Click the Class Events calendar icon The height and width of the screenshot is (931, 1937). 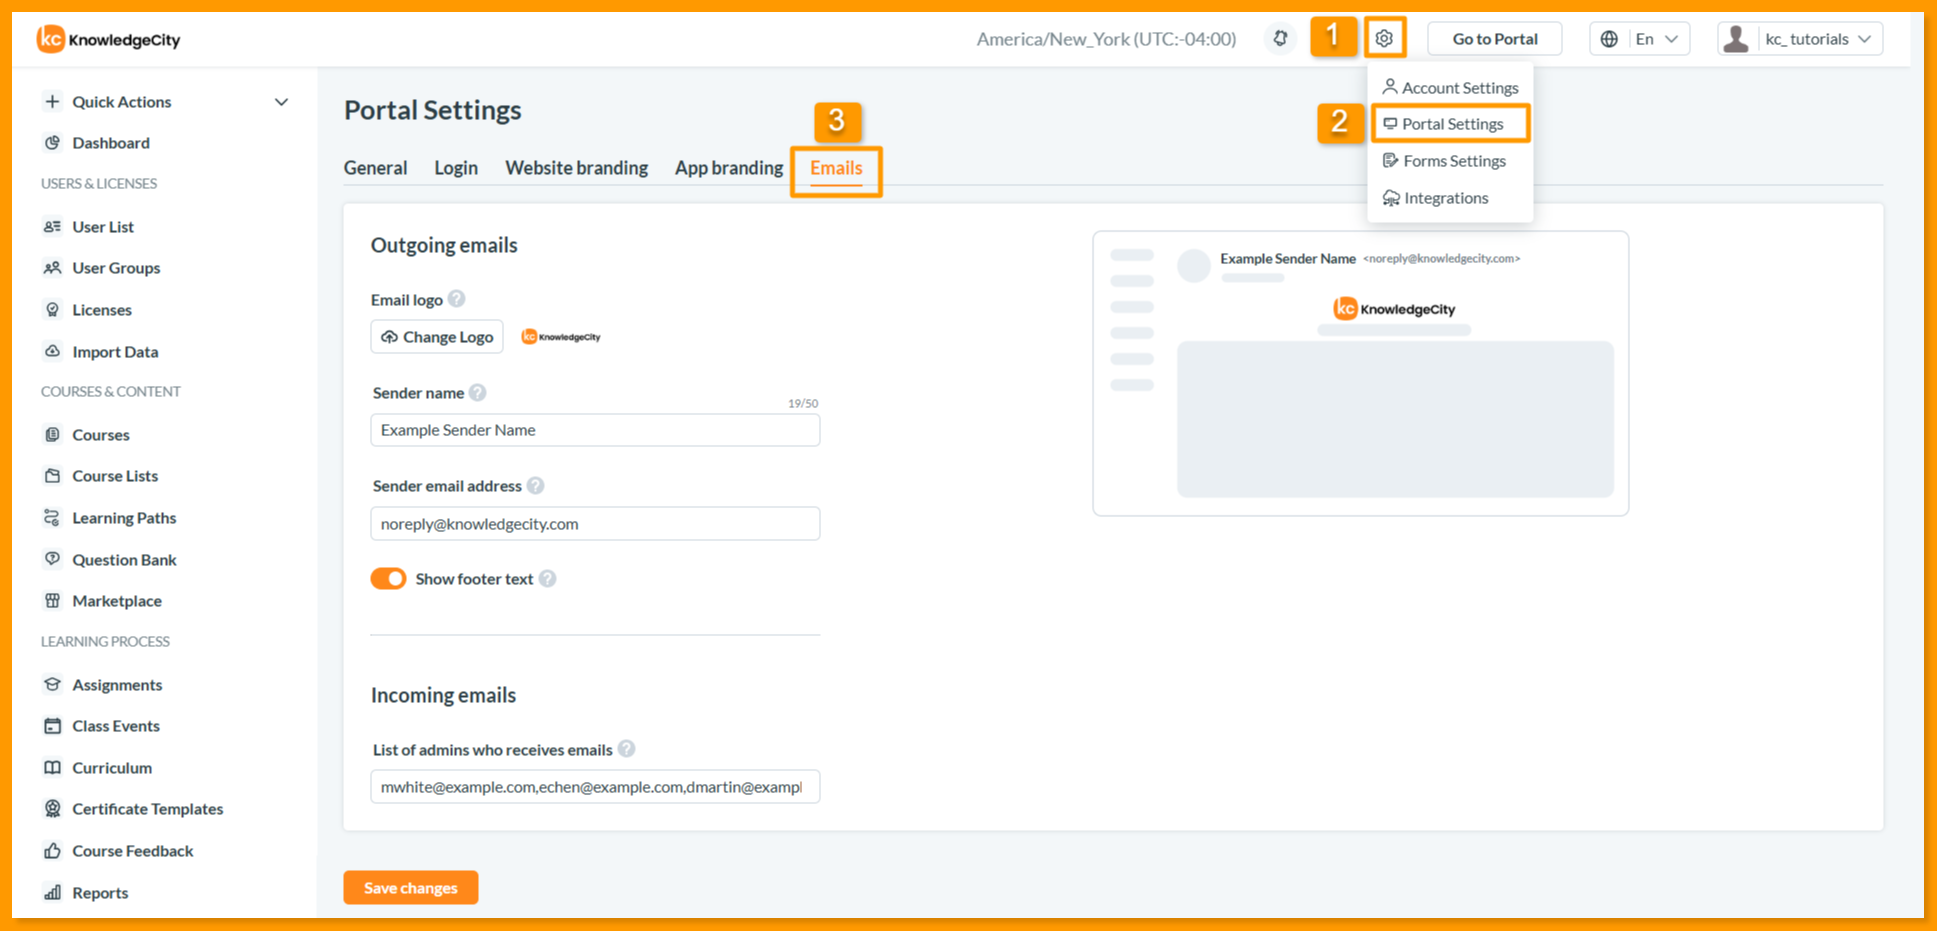(53, 726)
